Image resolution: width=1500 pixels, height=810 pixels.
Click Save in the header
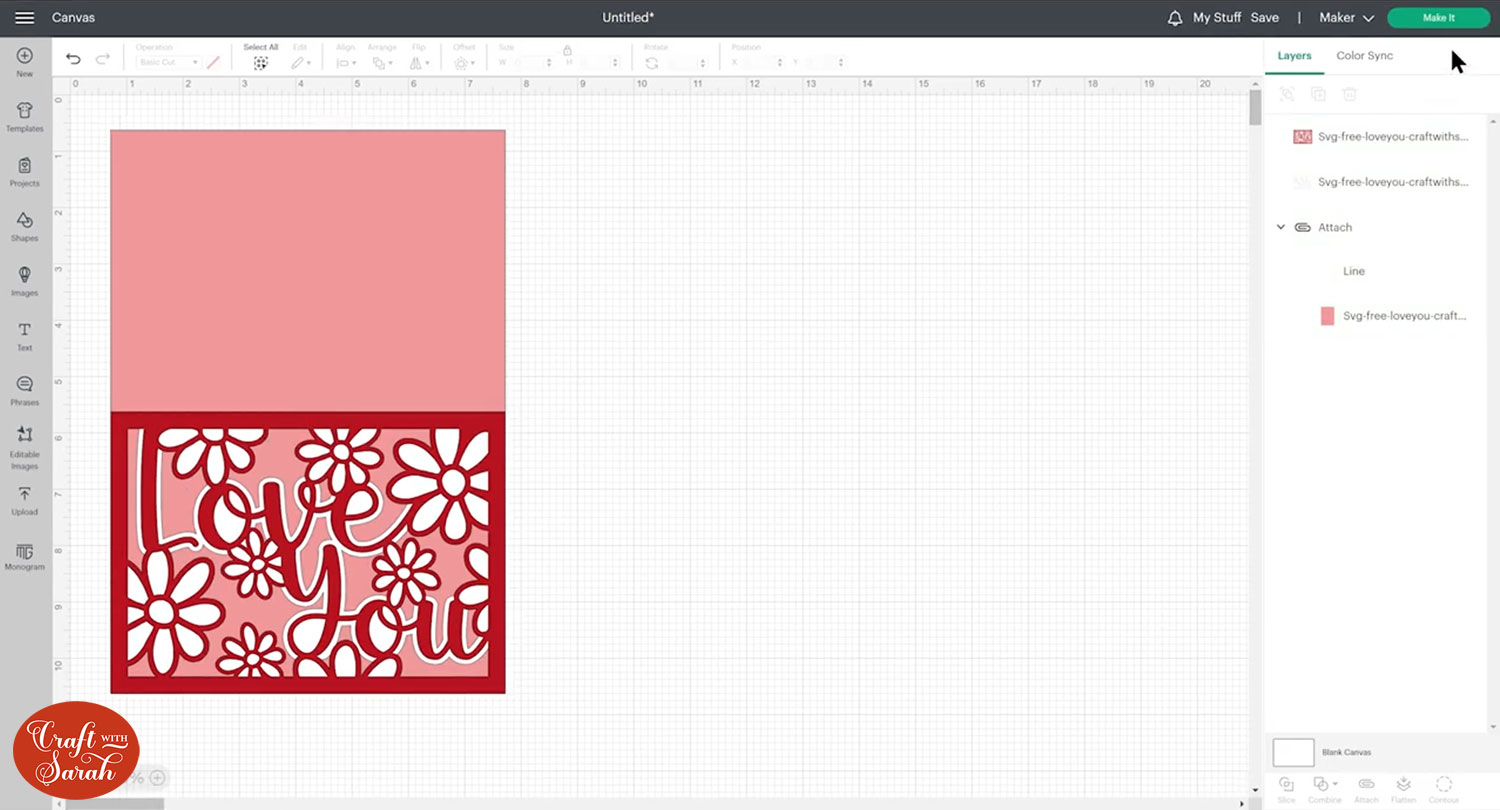(1264, 18)
